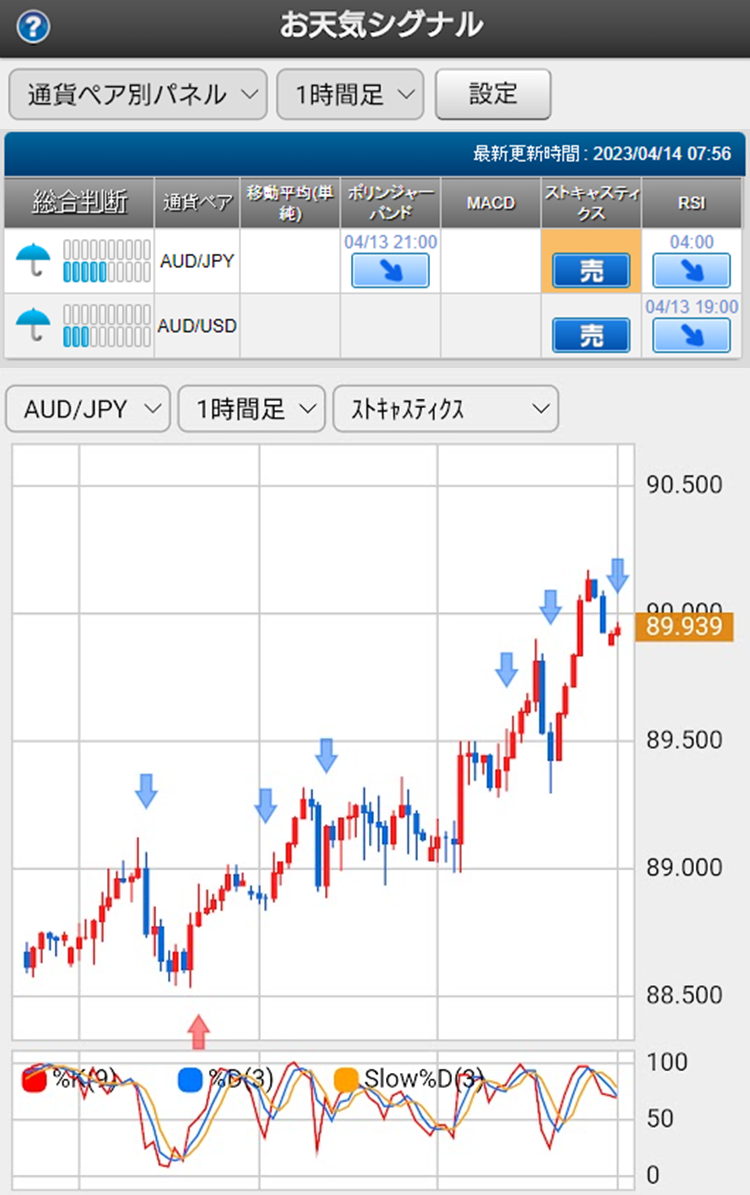
Task: Click the 設定 button
Action: click(x=493, y=95)
